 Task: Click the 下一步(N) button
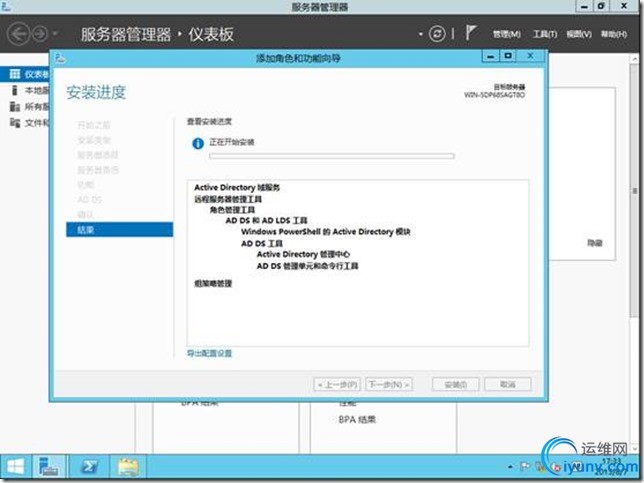click(389, 384)
